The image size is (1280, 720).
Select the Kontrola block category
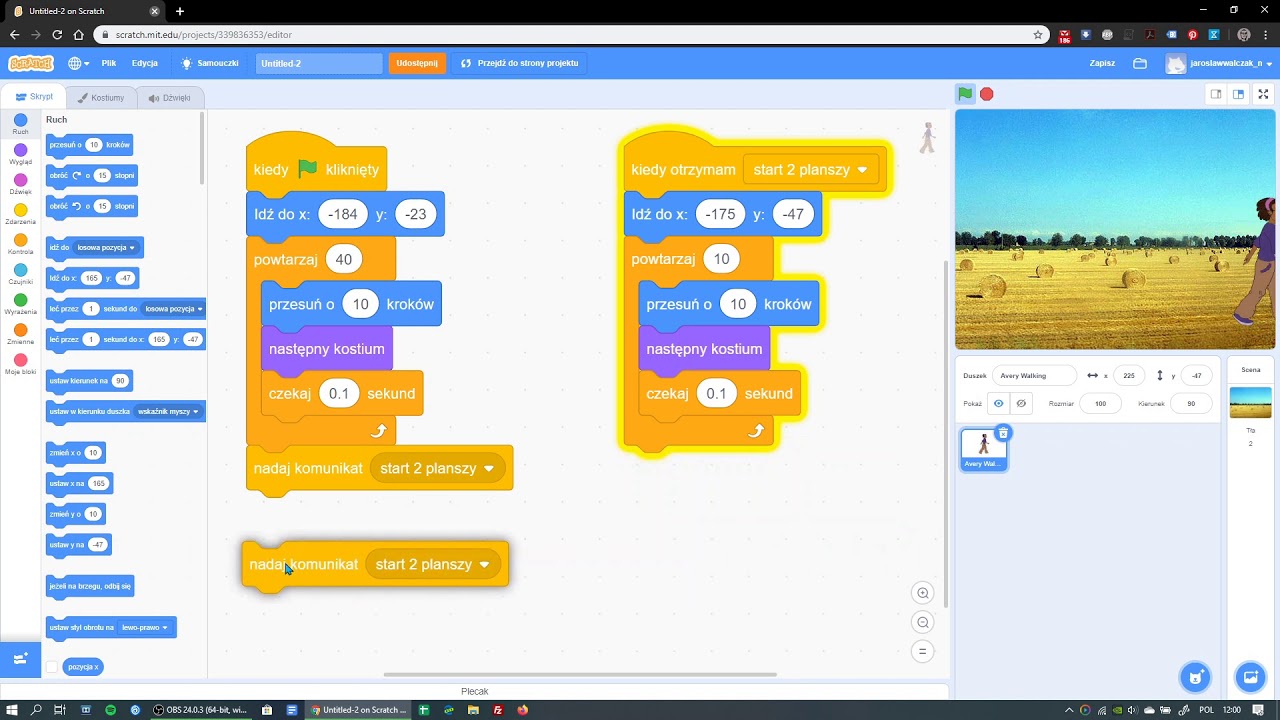(20, 245)
